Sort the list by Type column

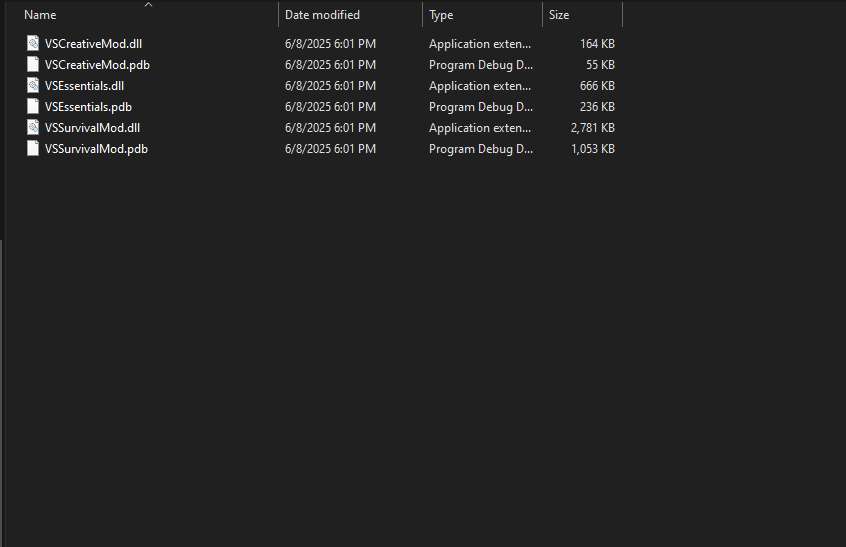point(441,15)
